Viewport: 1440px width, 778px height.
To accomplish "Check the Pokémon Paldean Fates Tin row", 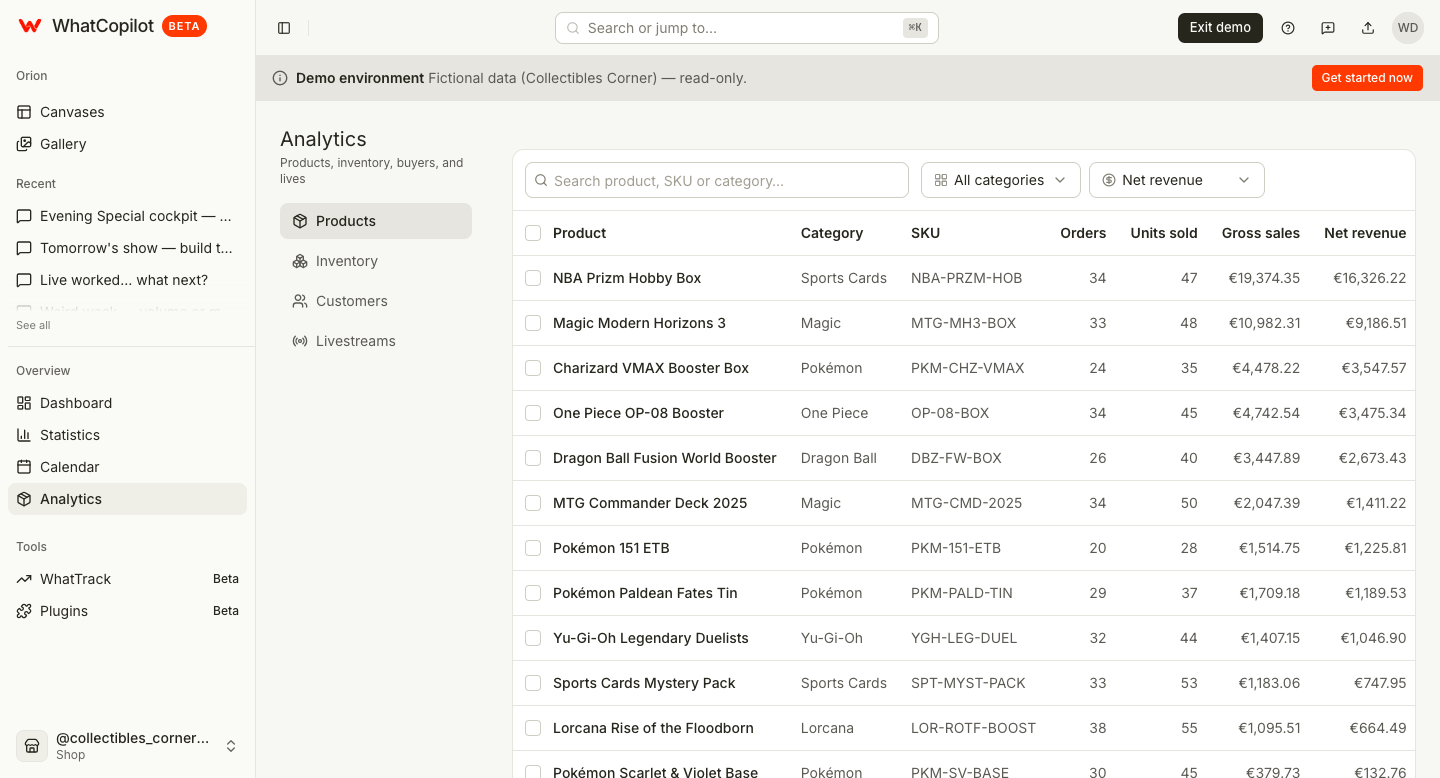I will pyautogui.click(x=533, y=593).
